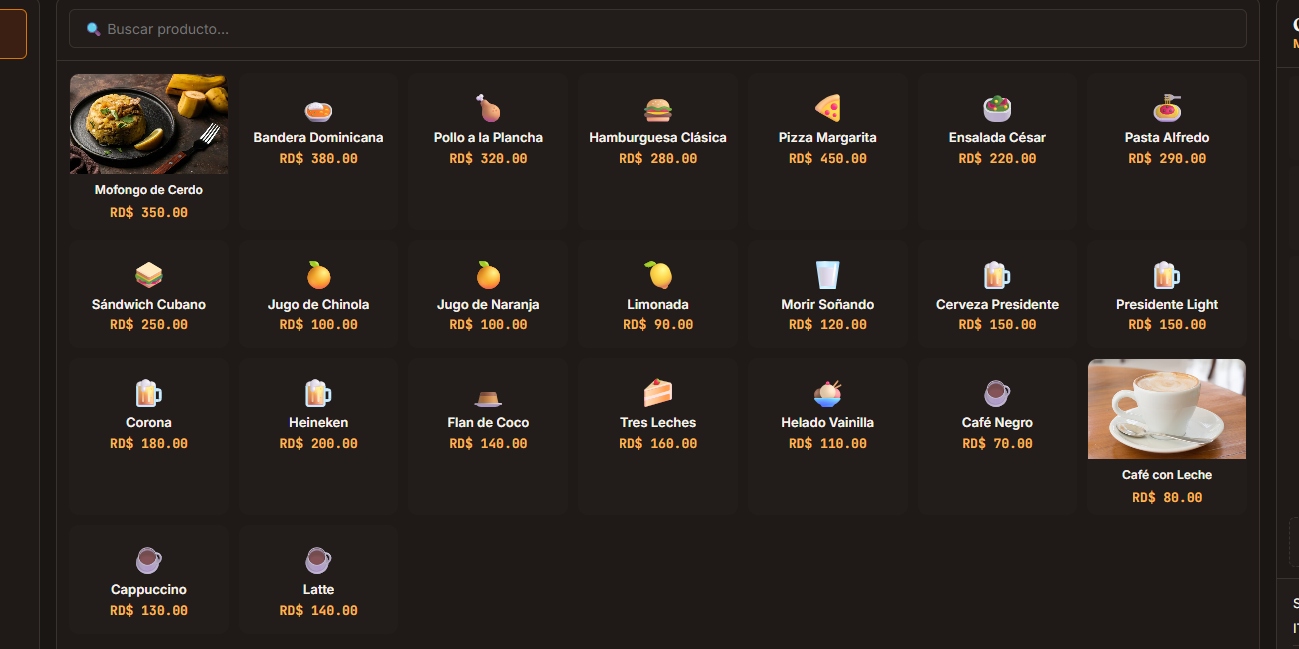Click the Mofongo de Cerdo product name
The height and width of the screenshot is (649, 1299).
[x=149, y=190]
